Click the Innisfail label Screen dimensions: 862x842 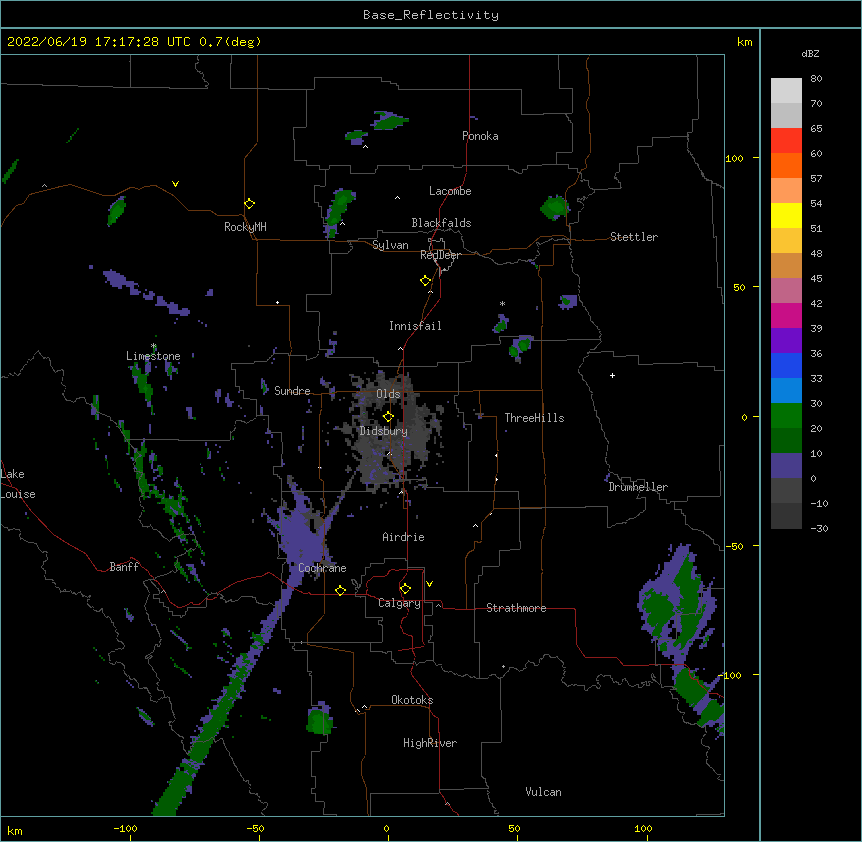(415, 326)
